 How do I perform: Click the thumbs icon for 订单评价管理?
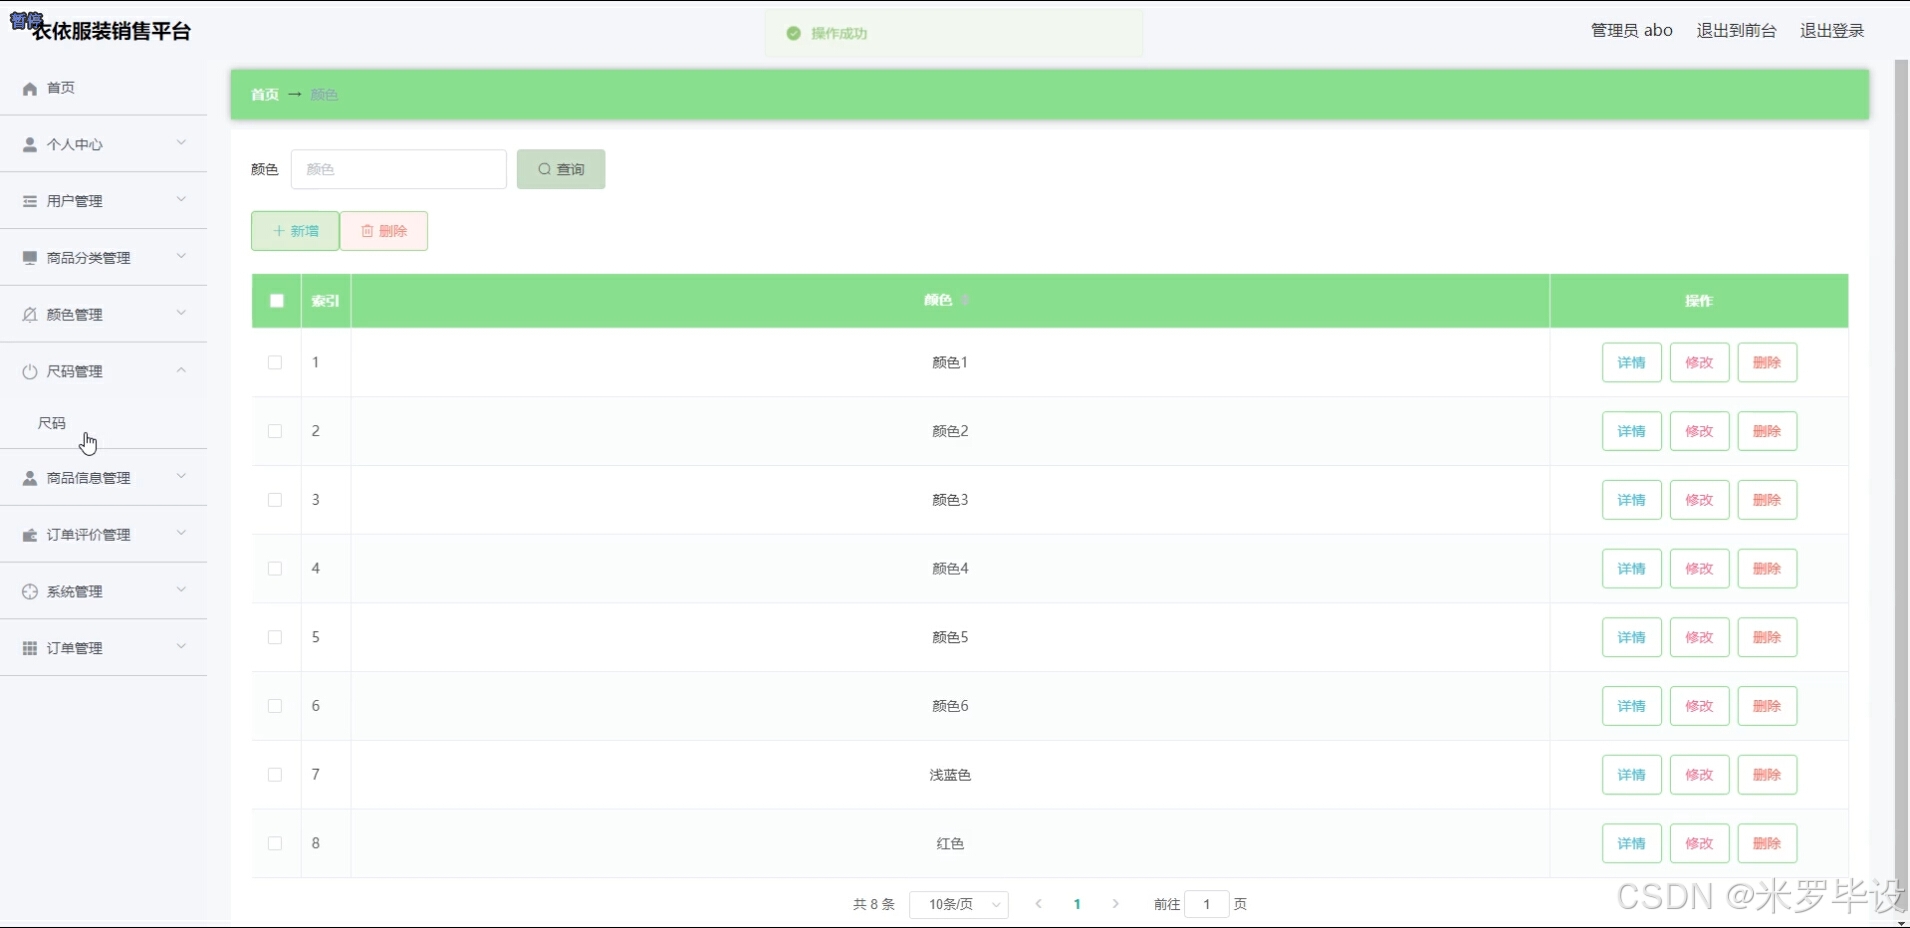pos(30,535)
